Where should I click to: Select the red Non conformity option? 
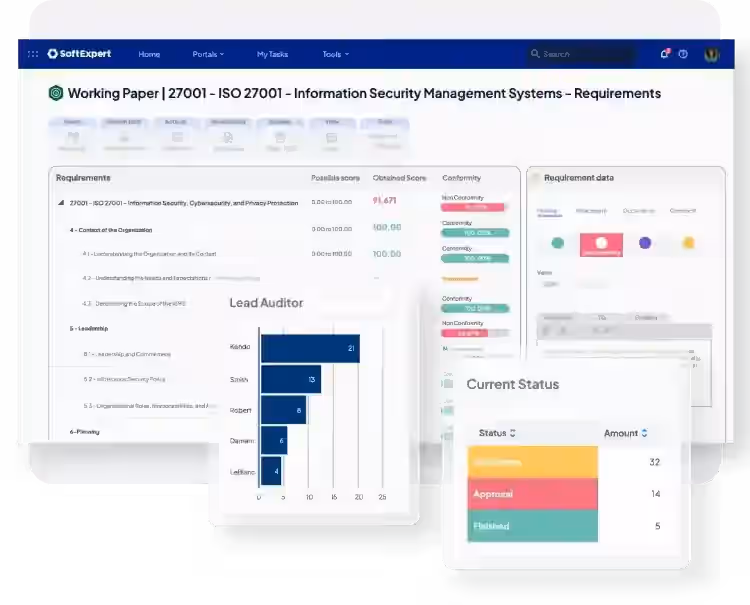coord(601,245)
